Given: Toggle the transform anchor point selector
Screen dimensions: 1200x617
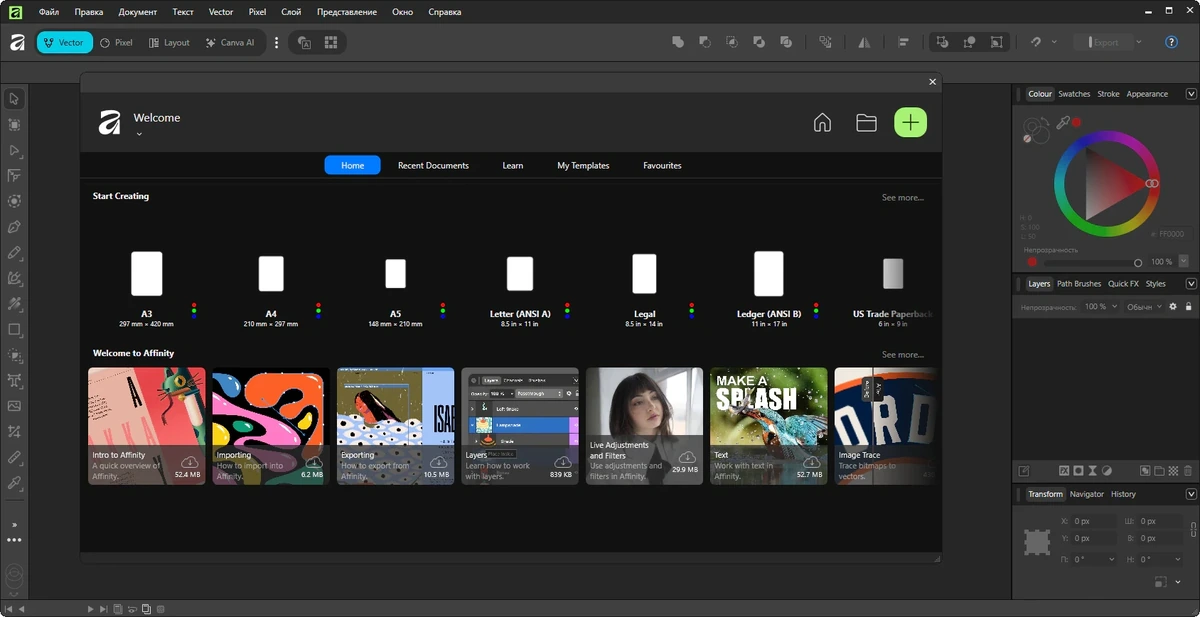Looking at the screenshot, I should tap(1037, 542).
